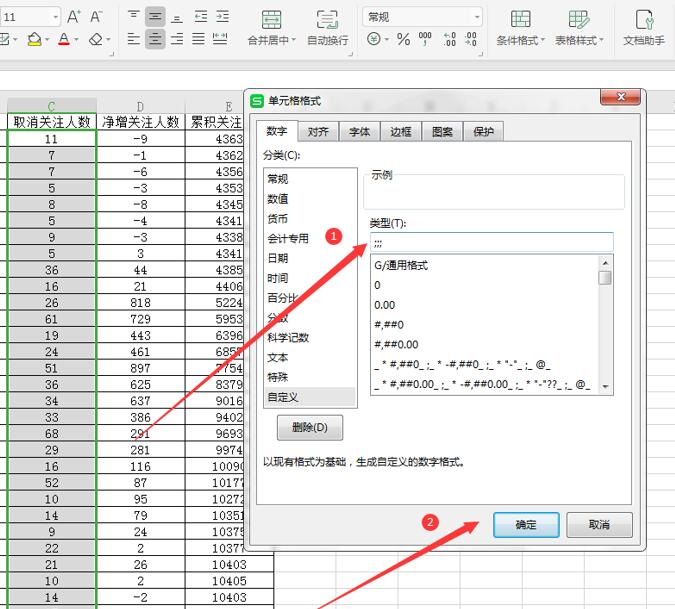Select 日期 category
Viewport: 675px width, 609px height.
point(310,258)
